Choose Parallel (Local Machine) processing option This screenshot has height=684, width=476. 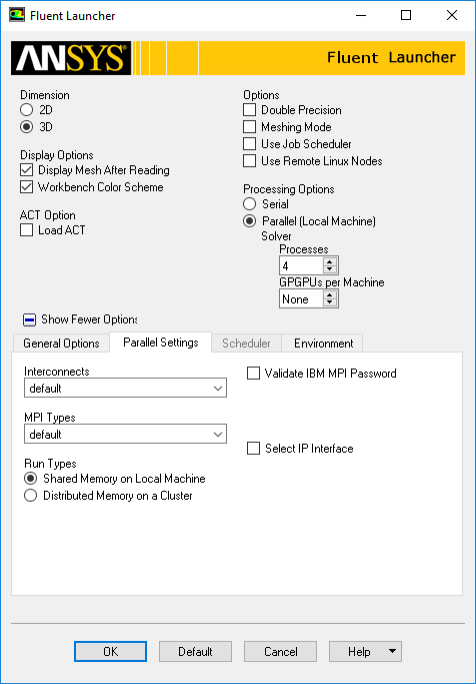pyautogui.click(x=250, y=221)
